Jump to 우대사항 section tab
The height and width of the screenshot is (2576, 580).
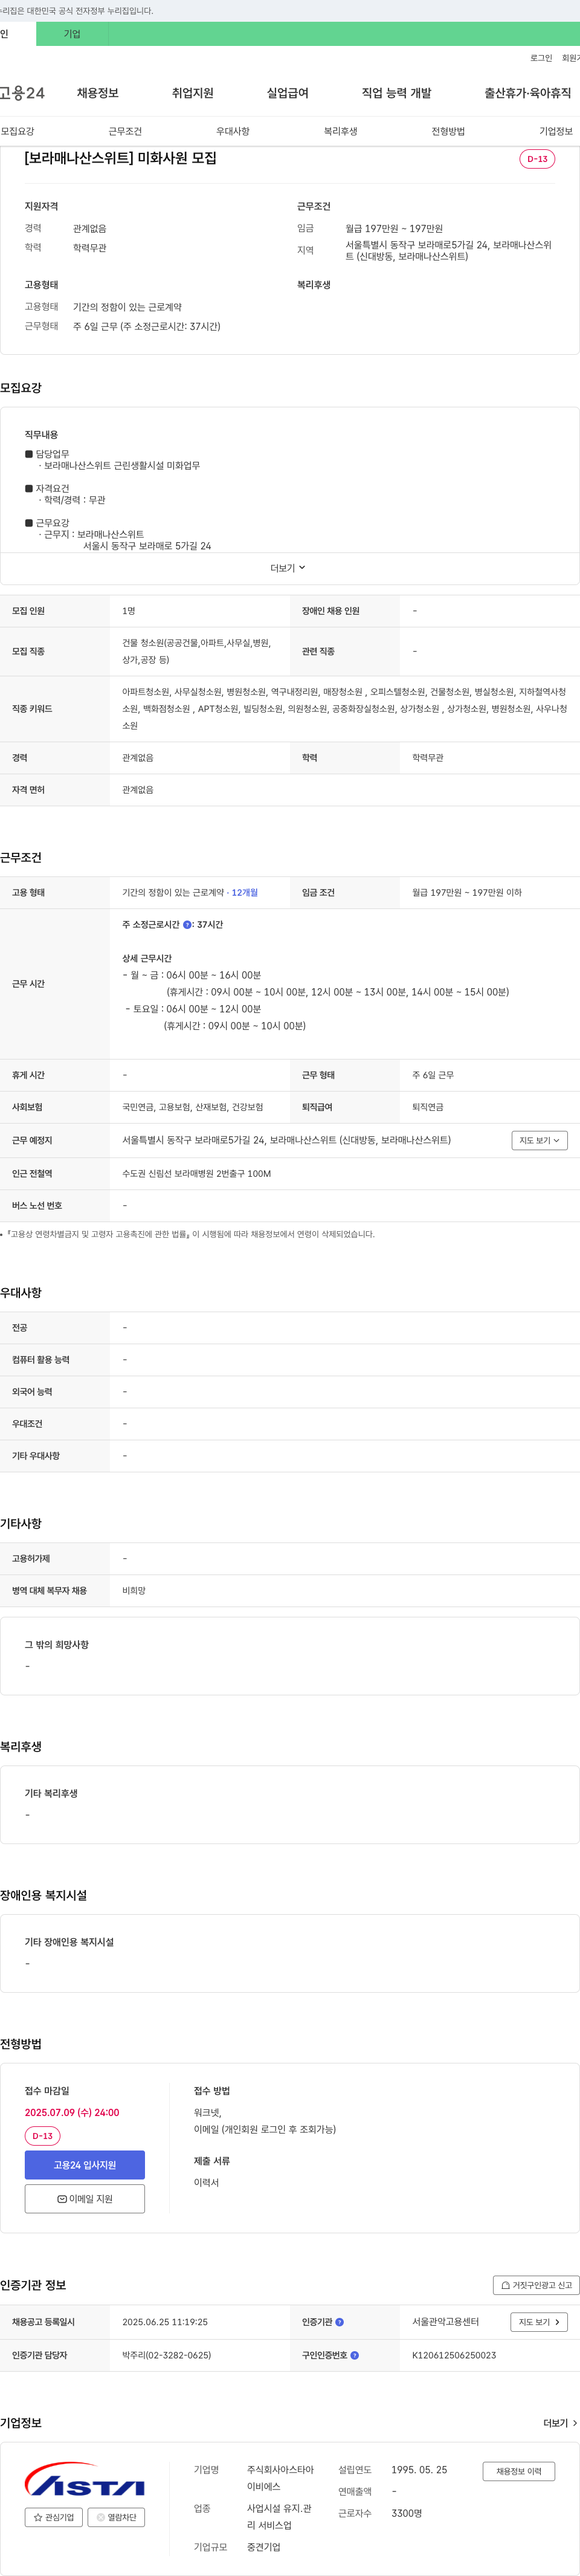[233, 131]
